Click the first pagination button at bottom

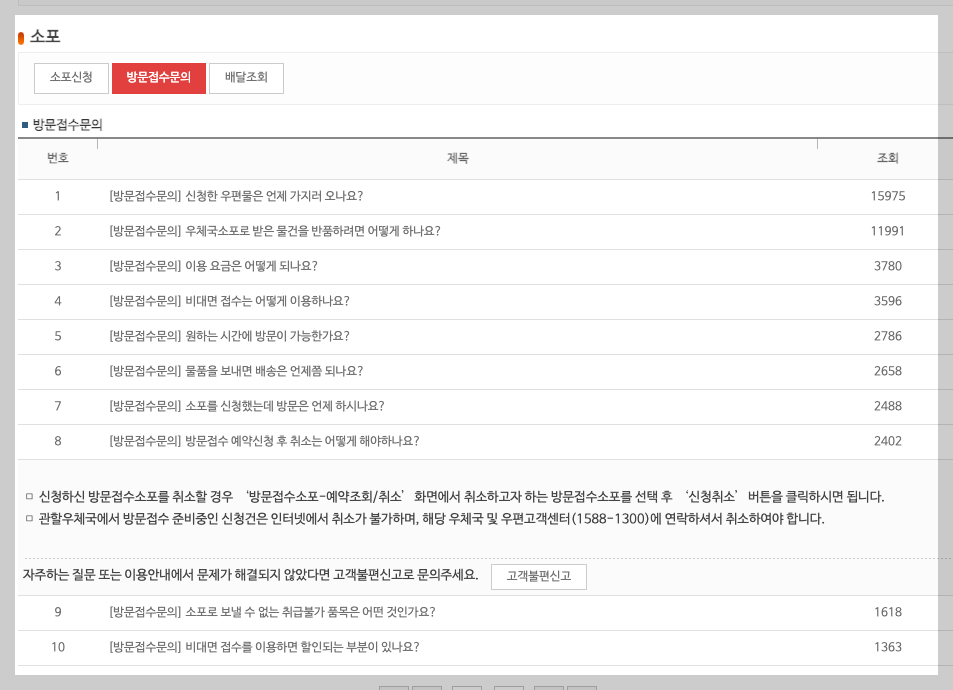coord(393,687)
